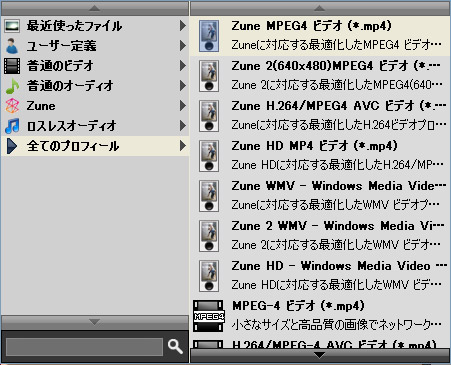Click the 最近使ったファイル screen icon
Image resolution: width=451 pixels, height=365 pixels.
point(12,26)
